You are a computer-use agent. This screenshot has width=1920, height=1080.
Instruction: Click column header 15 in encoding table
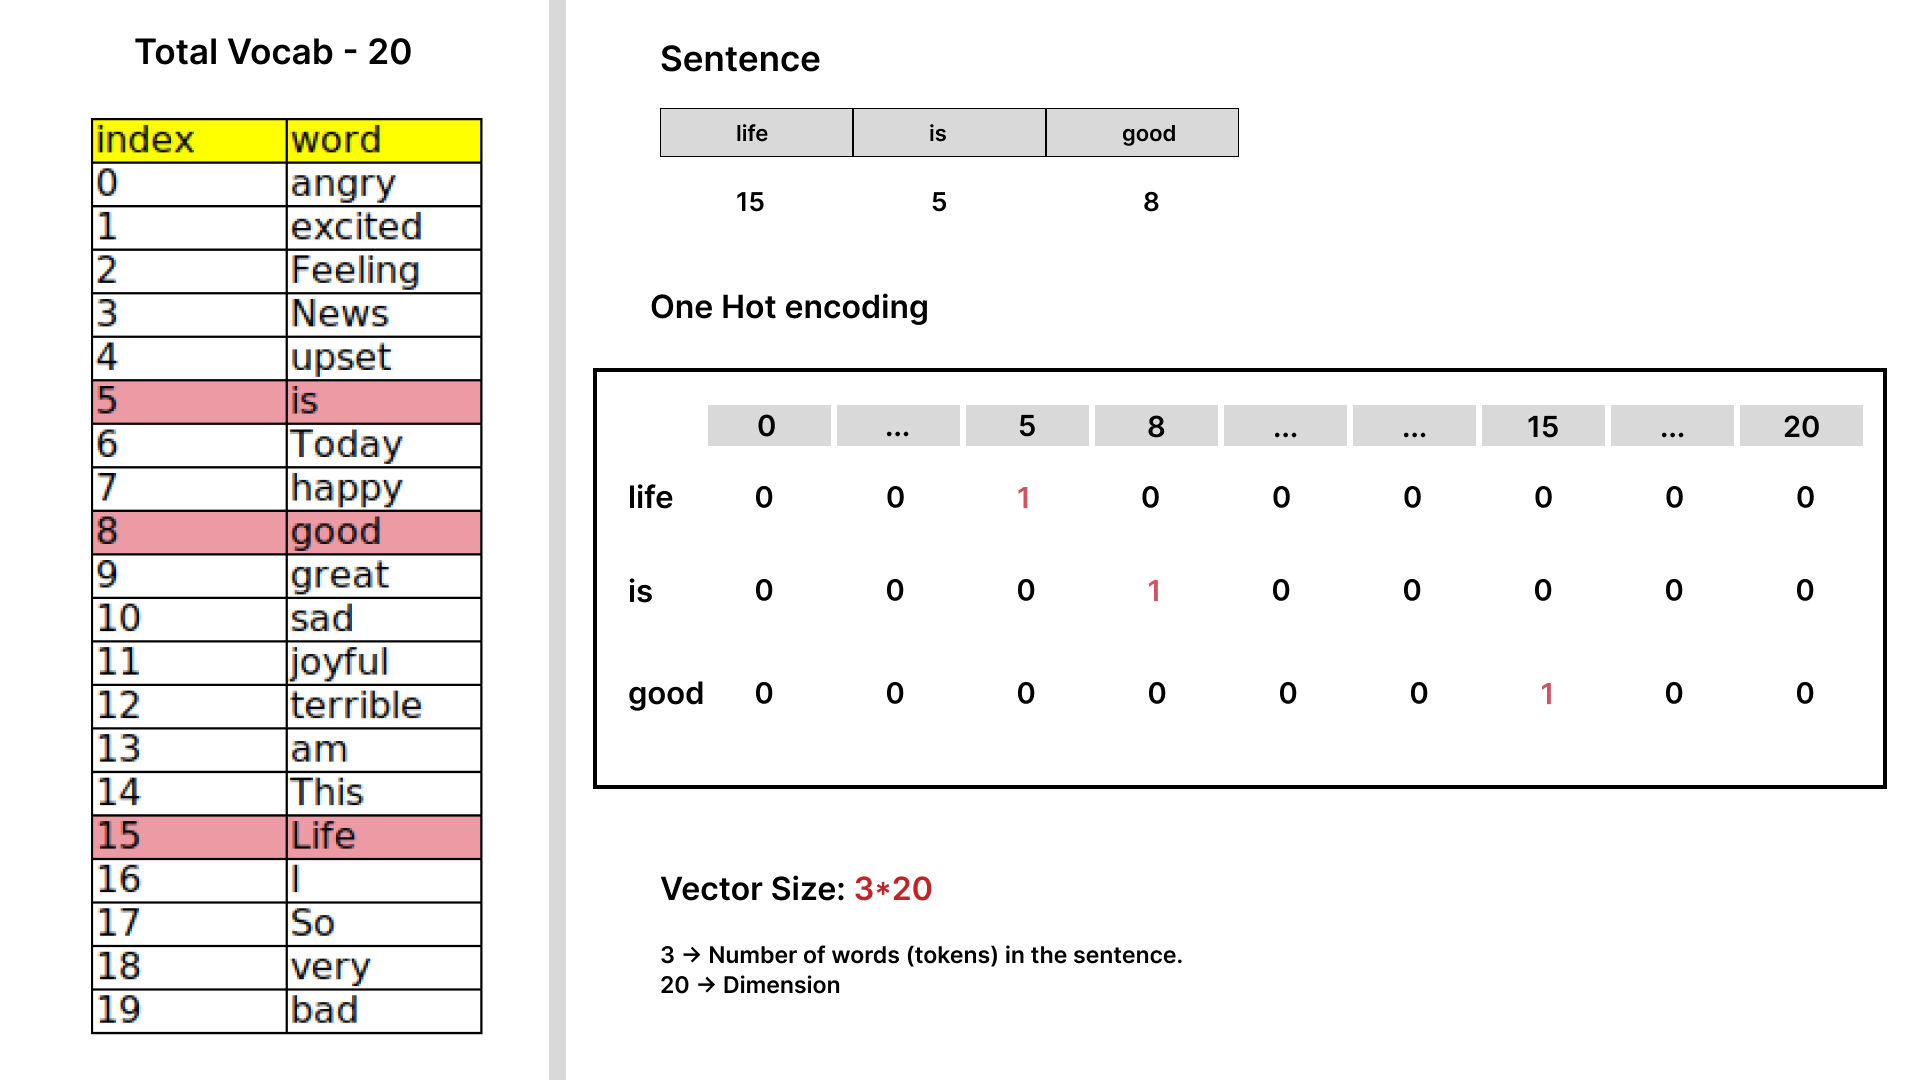[x=1543, y=426]
